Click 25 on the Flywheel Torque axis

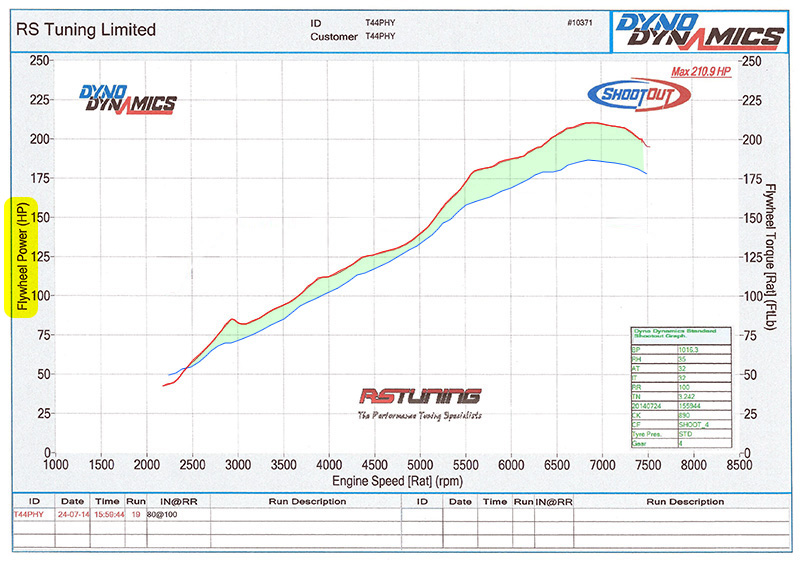(749, 414)
